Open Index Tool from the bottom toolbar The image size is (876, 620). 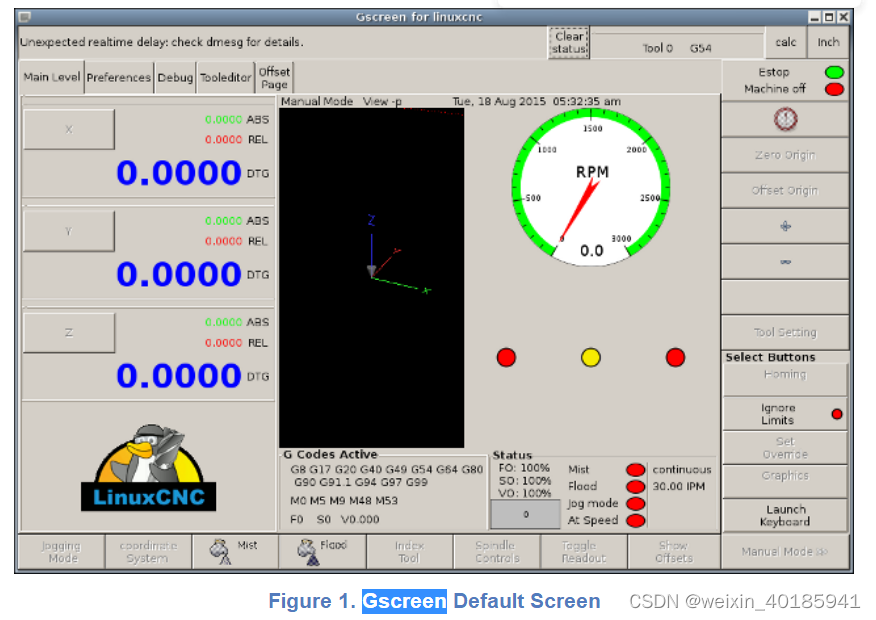[410, 551]
